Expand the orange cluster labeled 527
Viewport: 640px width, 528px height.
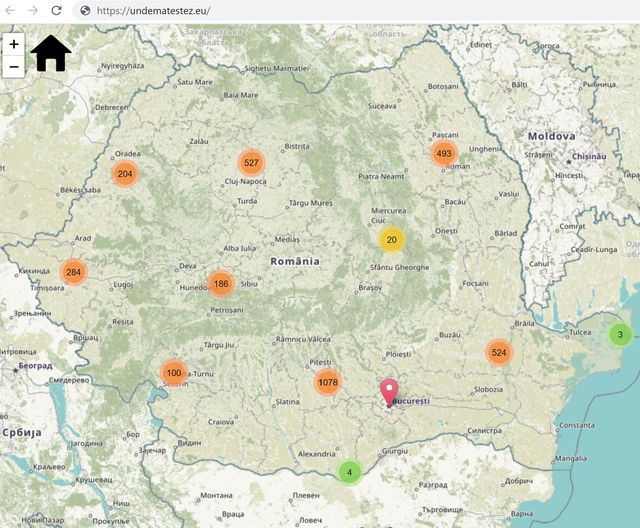[251, 163]
